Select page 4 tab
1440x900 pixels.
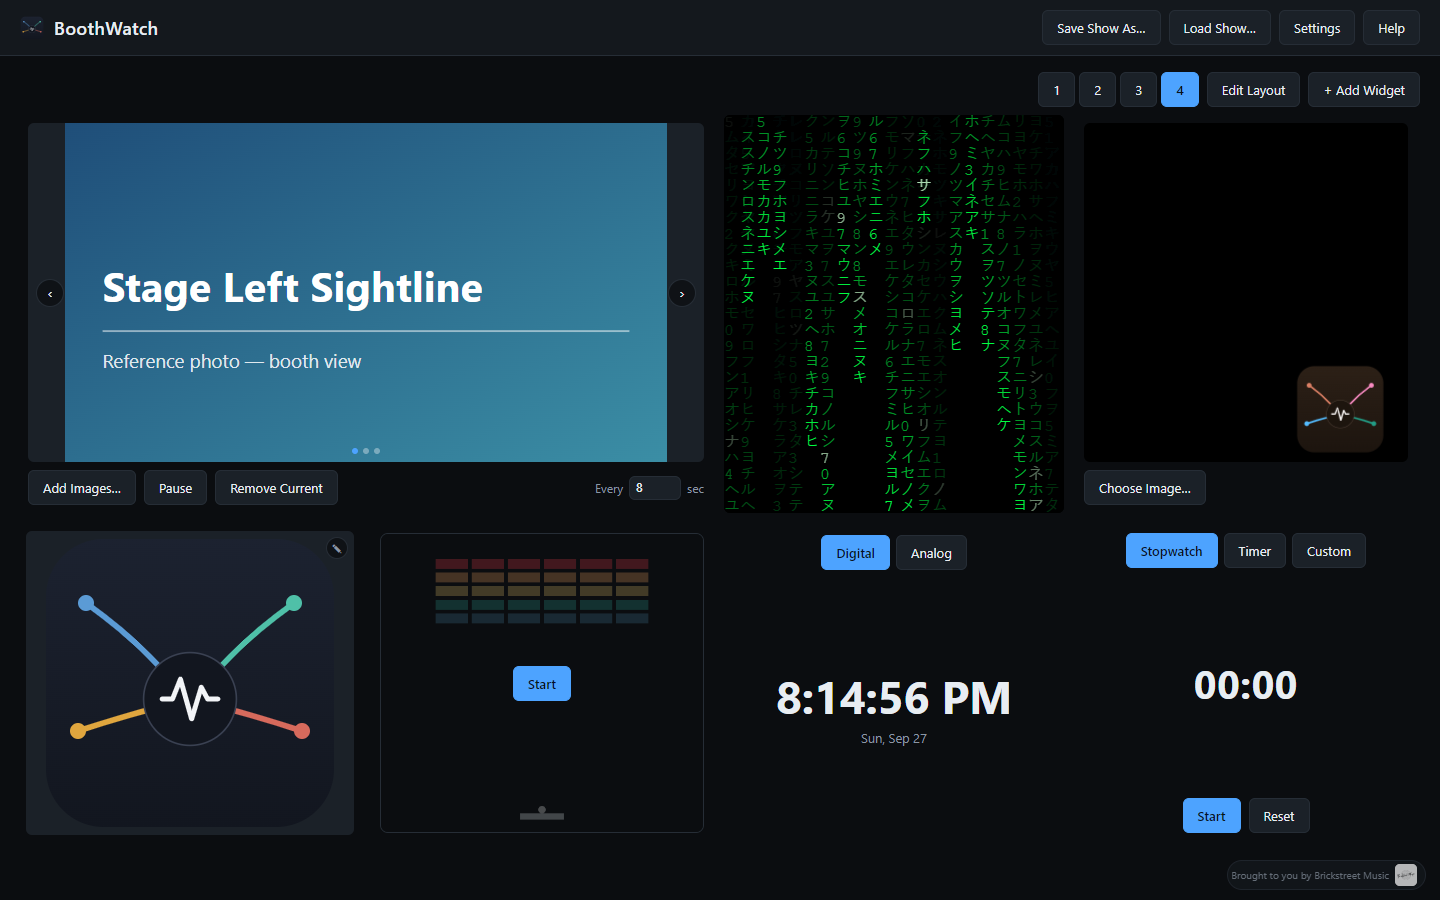click(1180, 90)
